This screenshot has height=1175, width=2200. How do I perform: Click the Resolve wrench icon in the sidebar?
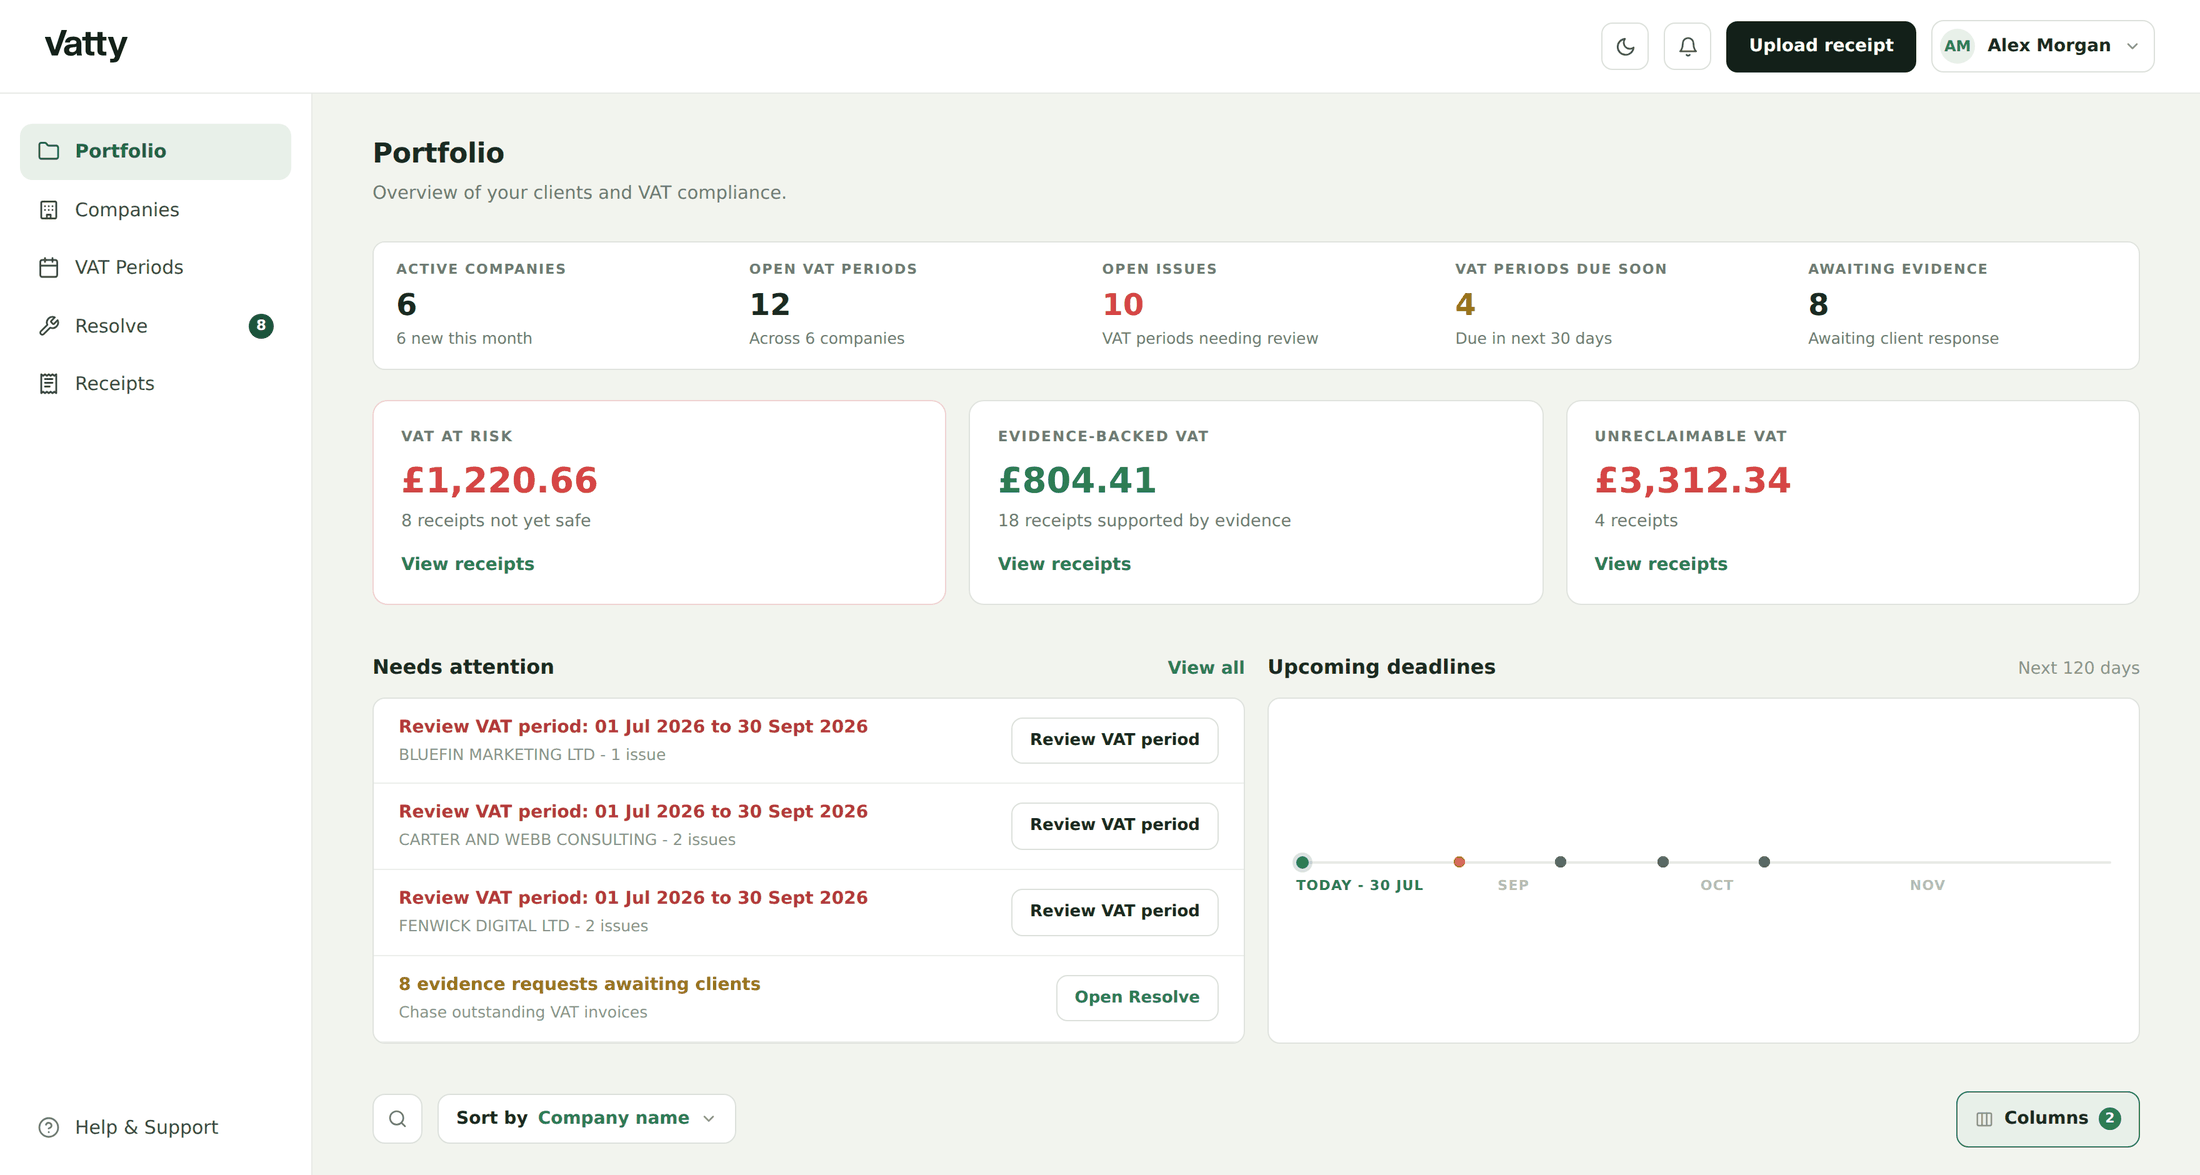(49, 326)
